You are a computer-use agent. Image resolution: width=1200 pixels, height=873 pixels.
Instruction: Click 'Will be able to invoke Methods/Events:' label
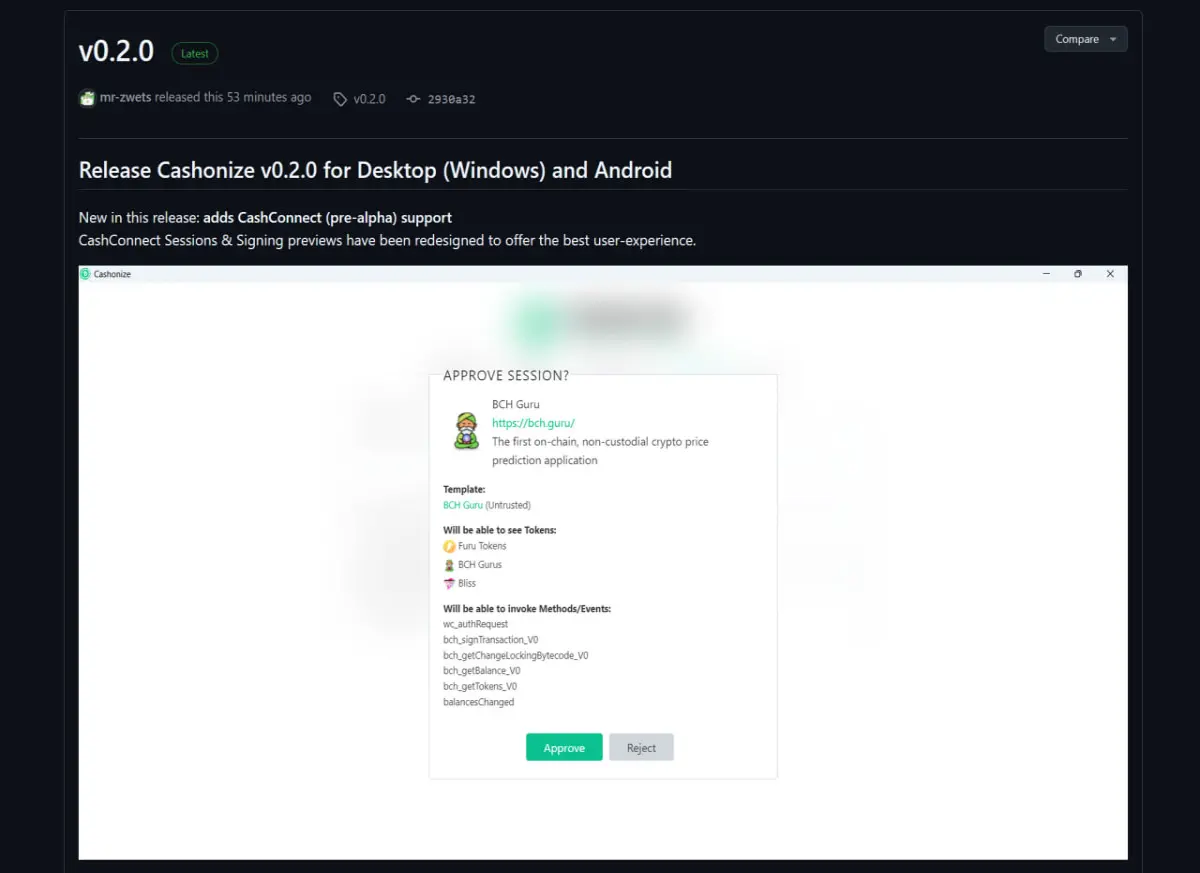tap(527, 609)
